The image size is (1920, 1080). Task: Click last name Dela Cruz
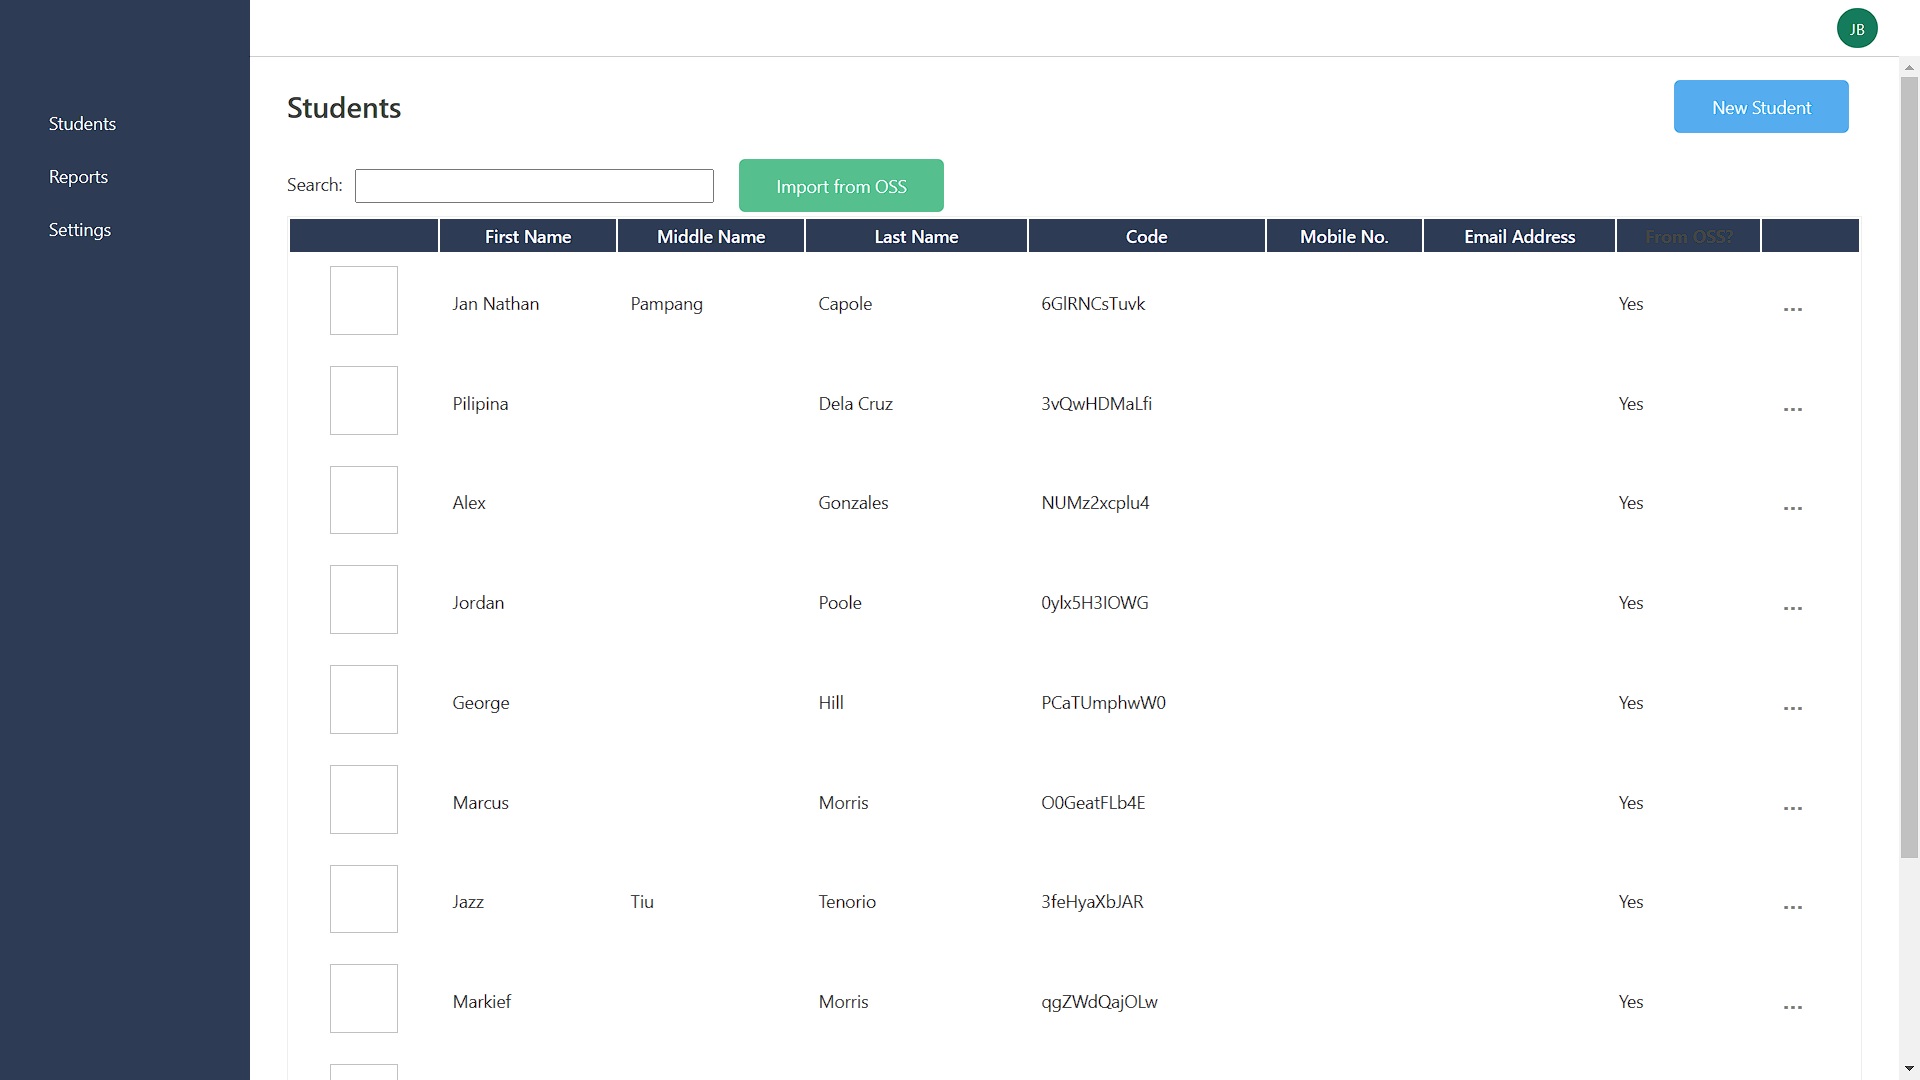coord(855,404)
